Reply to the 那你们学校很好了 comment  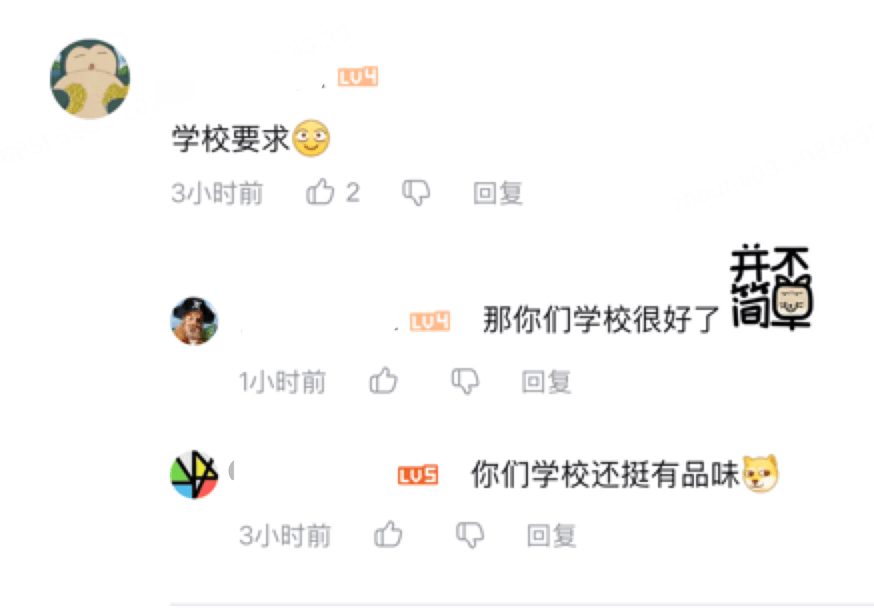[x=546, y=382]
